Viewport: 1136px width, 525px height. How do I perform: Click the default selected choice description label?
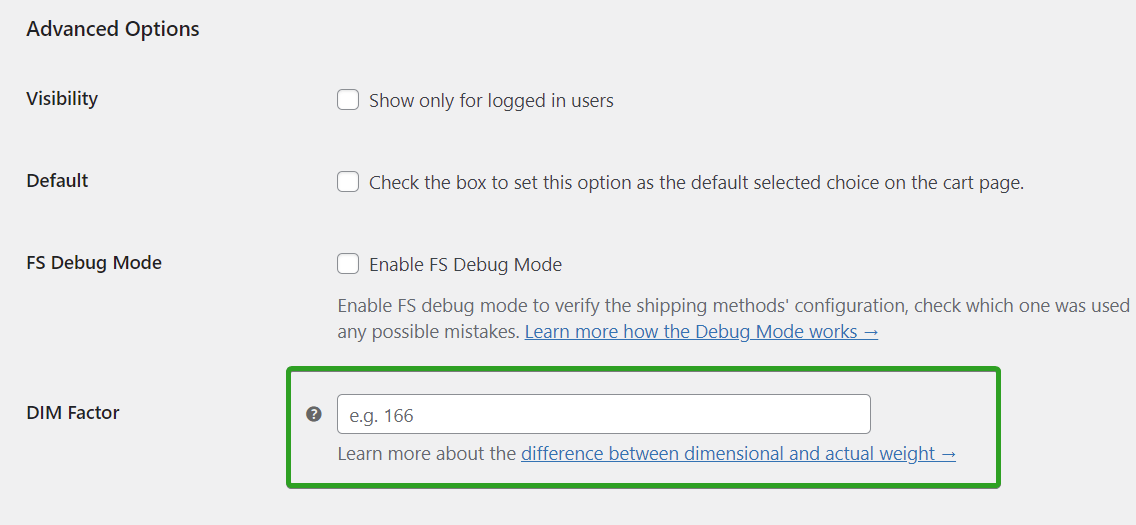click(x=696, y=182)
